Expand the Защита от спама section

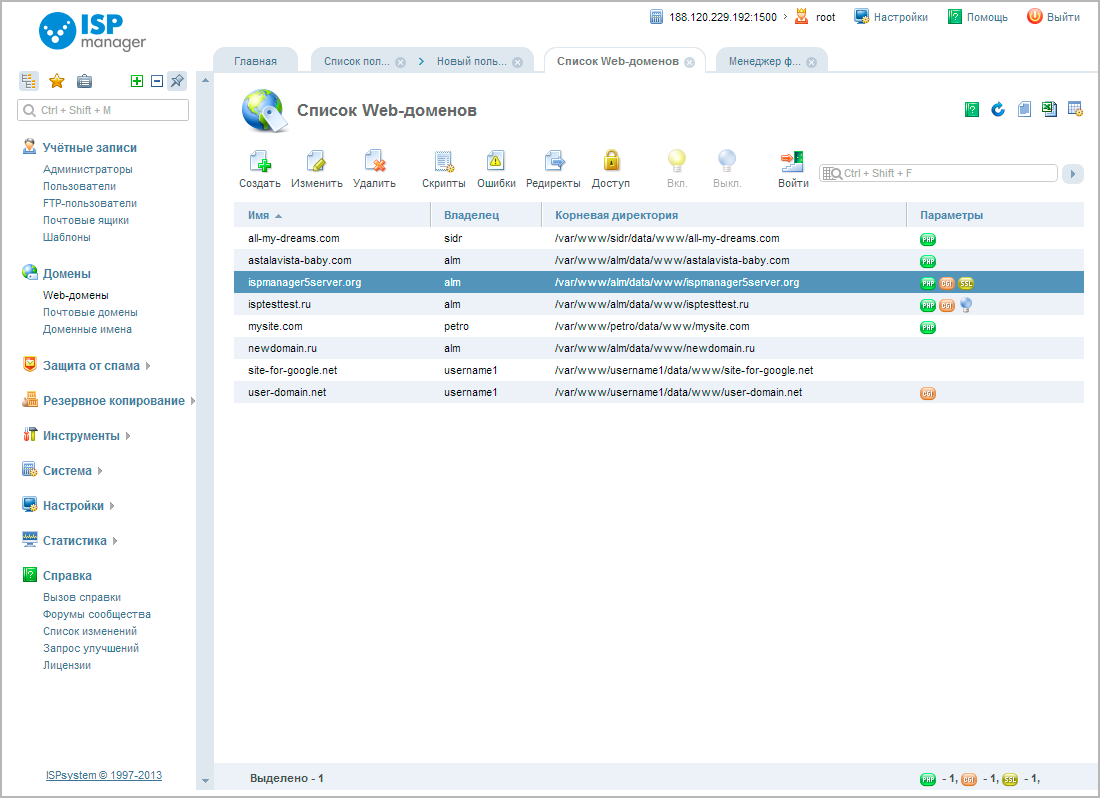pos(91,365)
